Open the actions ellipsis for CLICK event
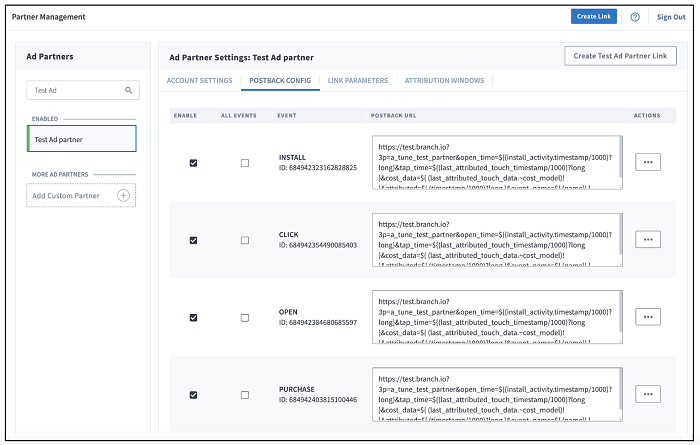This screenshot has width=700, height=445. coord(648,239)
